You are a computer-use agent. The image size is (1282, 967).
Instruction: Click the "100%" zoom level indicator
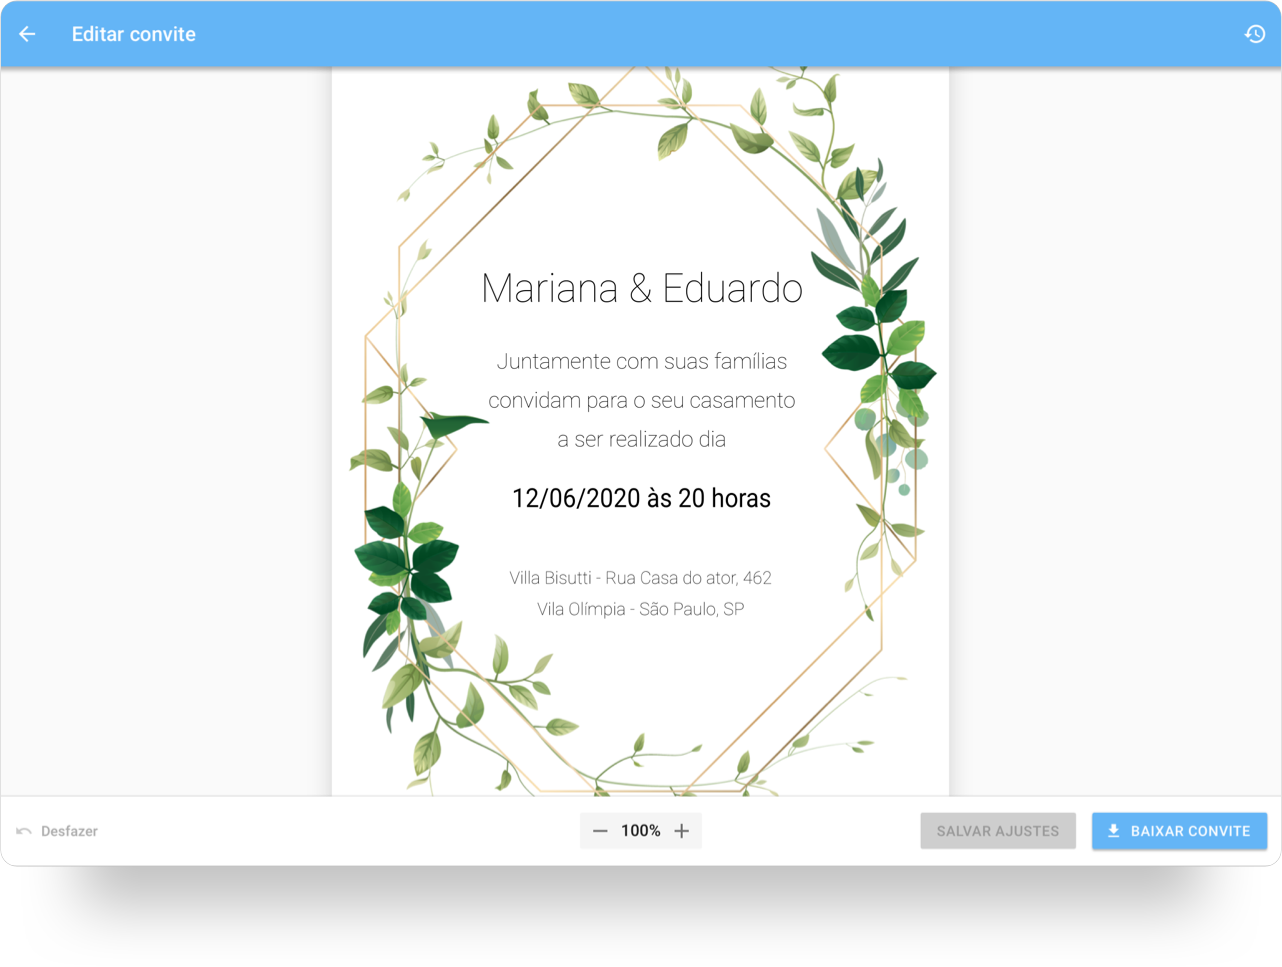click(x=640, y=831)
